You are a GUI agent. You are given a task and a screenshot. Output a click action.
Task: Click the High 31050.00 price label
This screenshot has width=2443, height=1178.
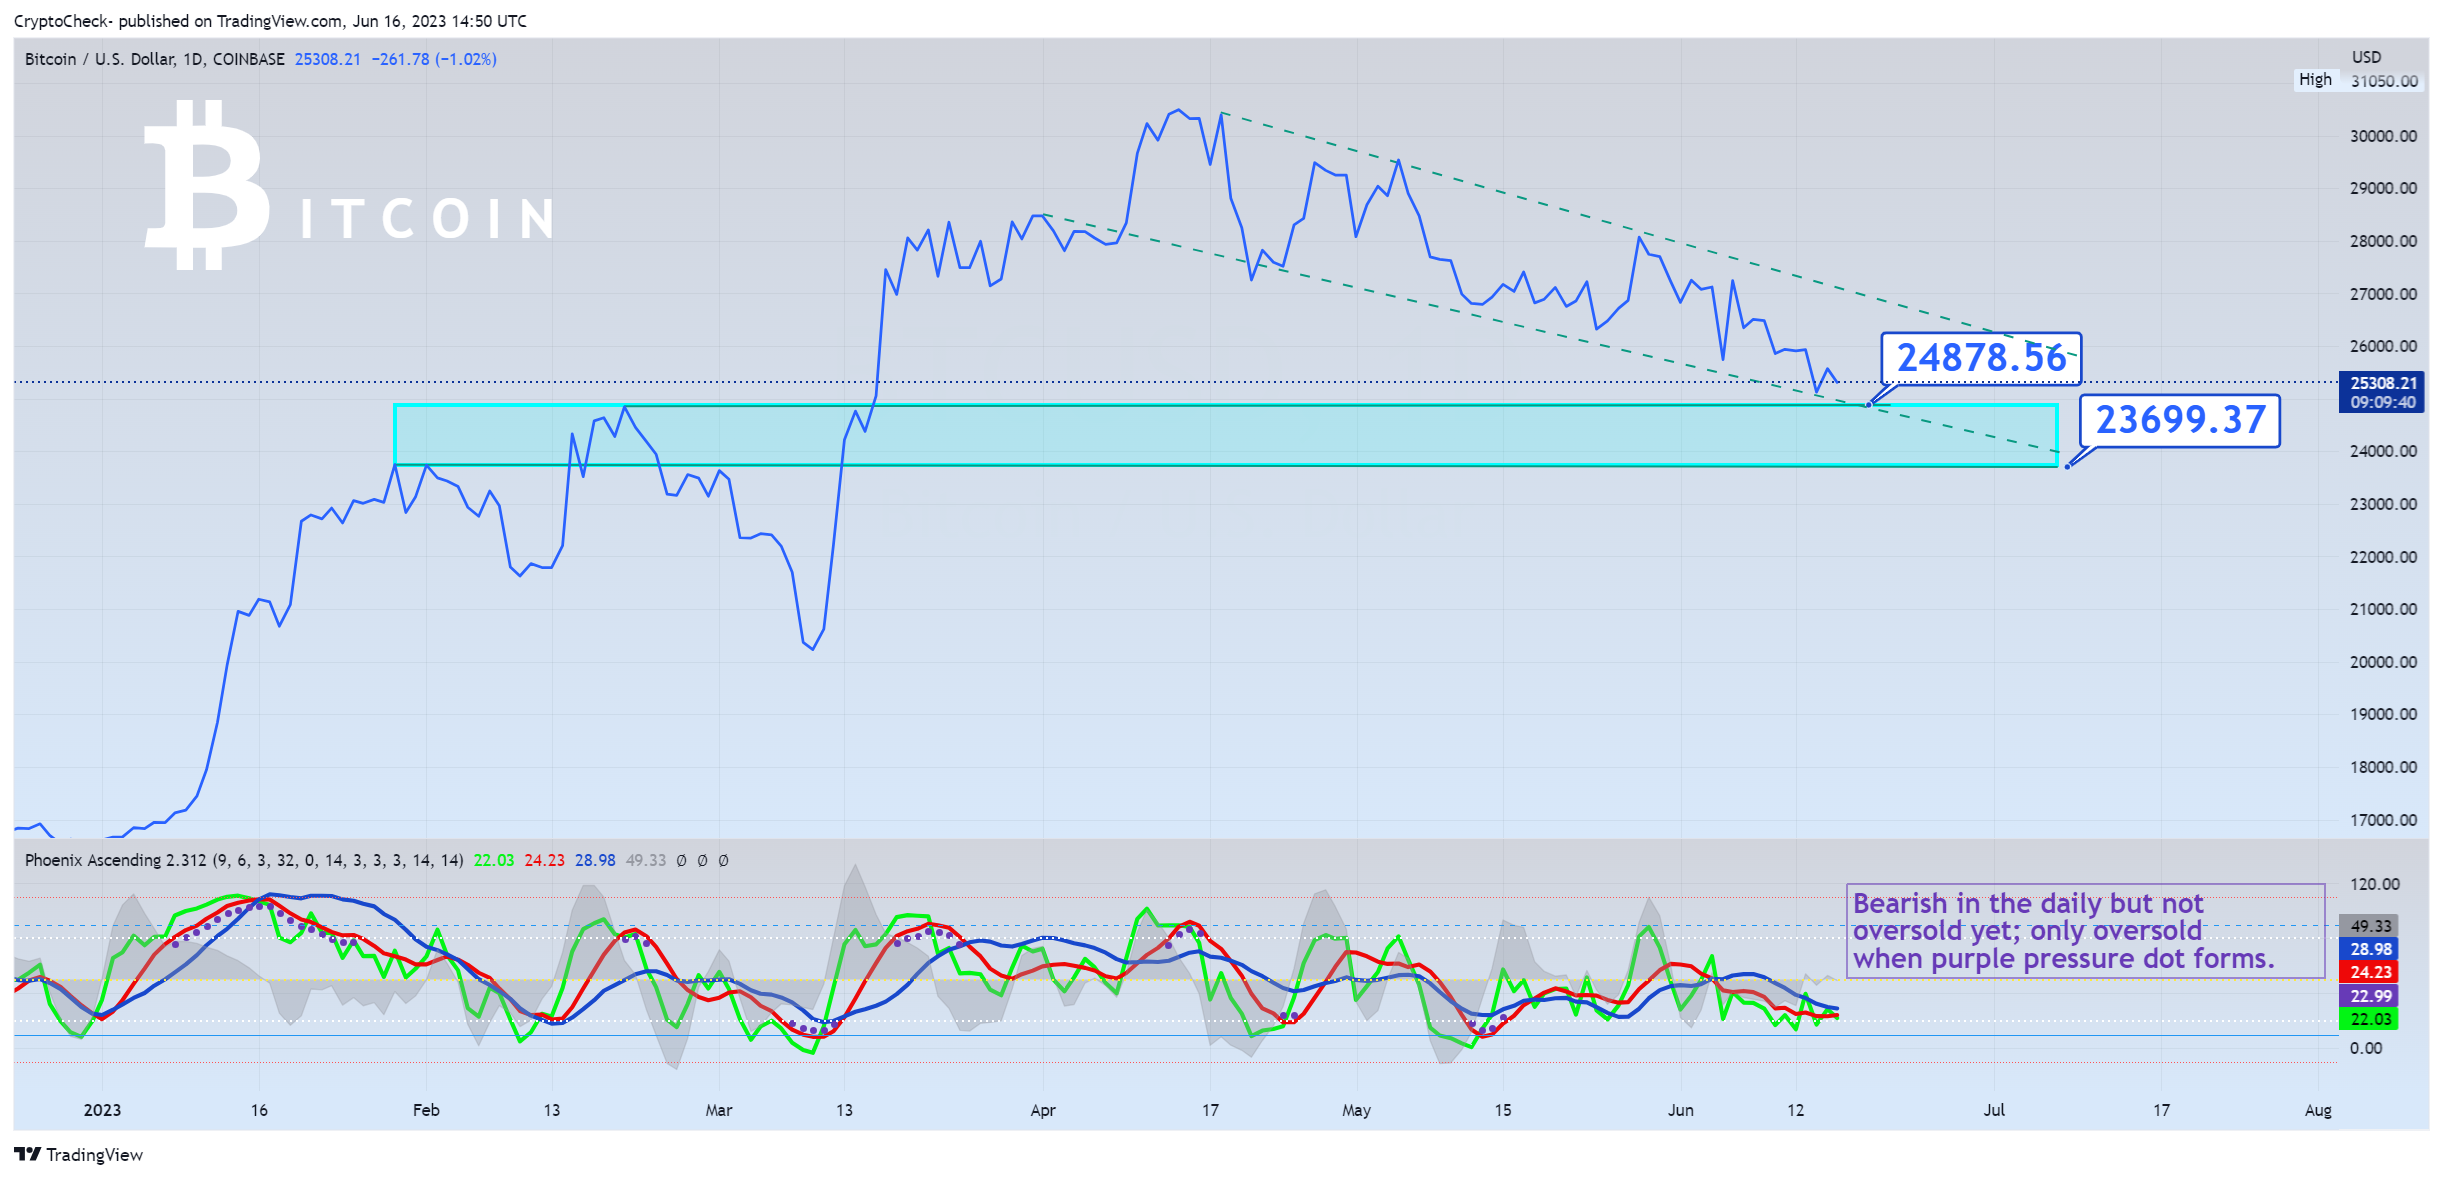[x=2358, y=80]
